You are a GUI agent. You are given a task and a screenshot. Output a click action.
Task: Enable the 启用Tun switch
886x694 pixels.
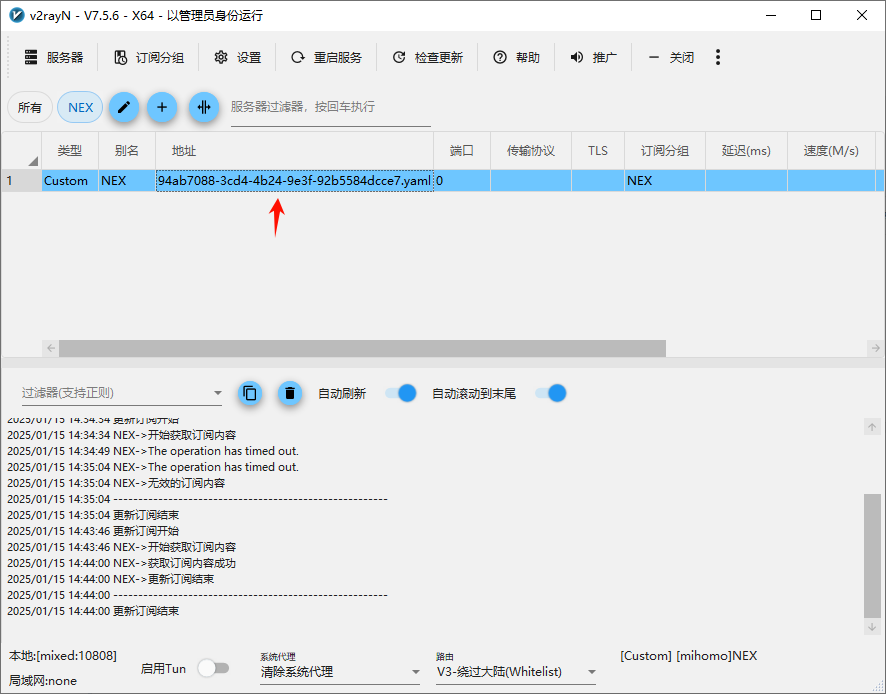coord(213,668)
